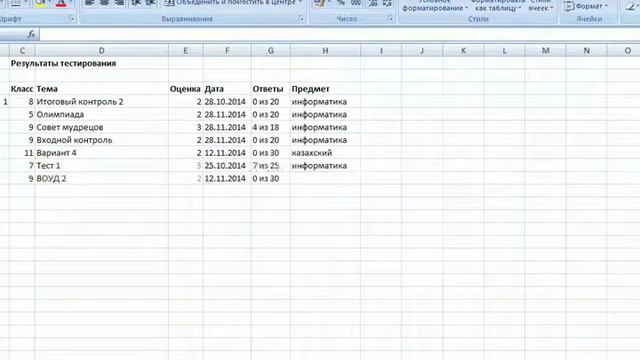Select информатика in Совет мудрецов row
Image resolution: width=640 pixels, height=360 pixels.
coord(325,127)
